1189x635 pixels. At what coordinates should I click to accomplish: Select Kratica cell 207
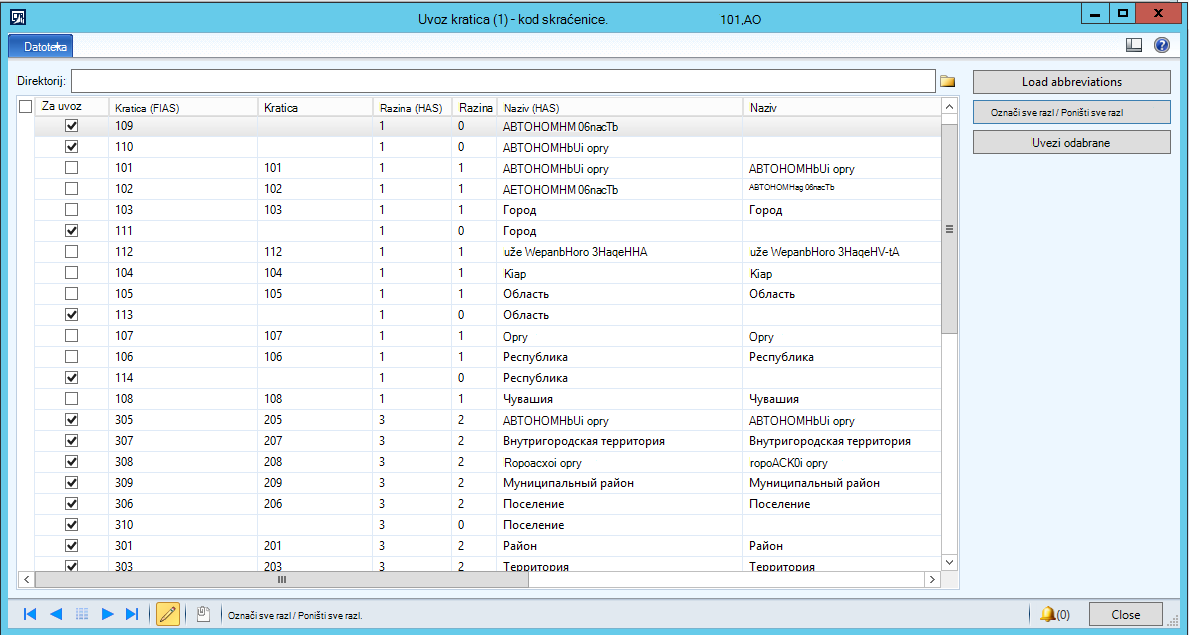315,440
